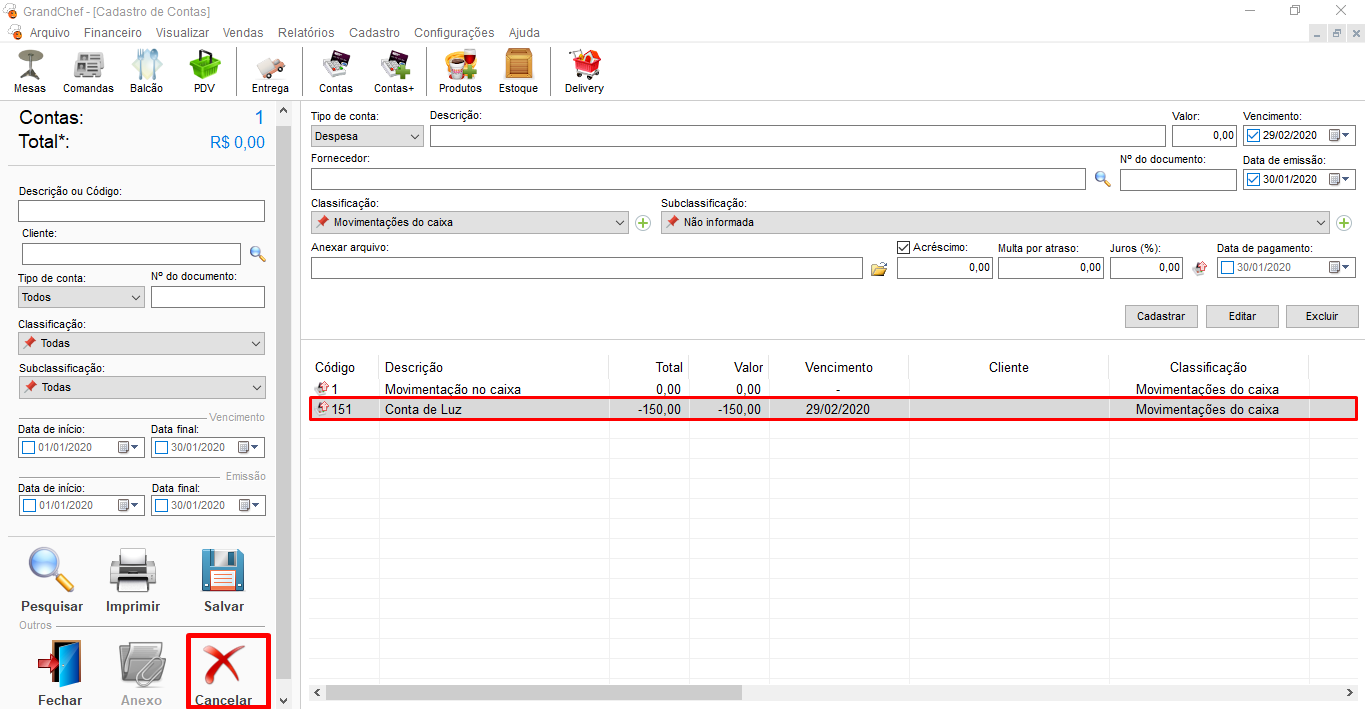Open the Relatórios menu
This screenshot has width=1365, height=709.
[x=305, y=33]
